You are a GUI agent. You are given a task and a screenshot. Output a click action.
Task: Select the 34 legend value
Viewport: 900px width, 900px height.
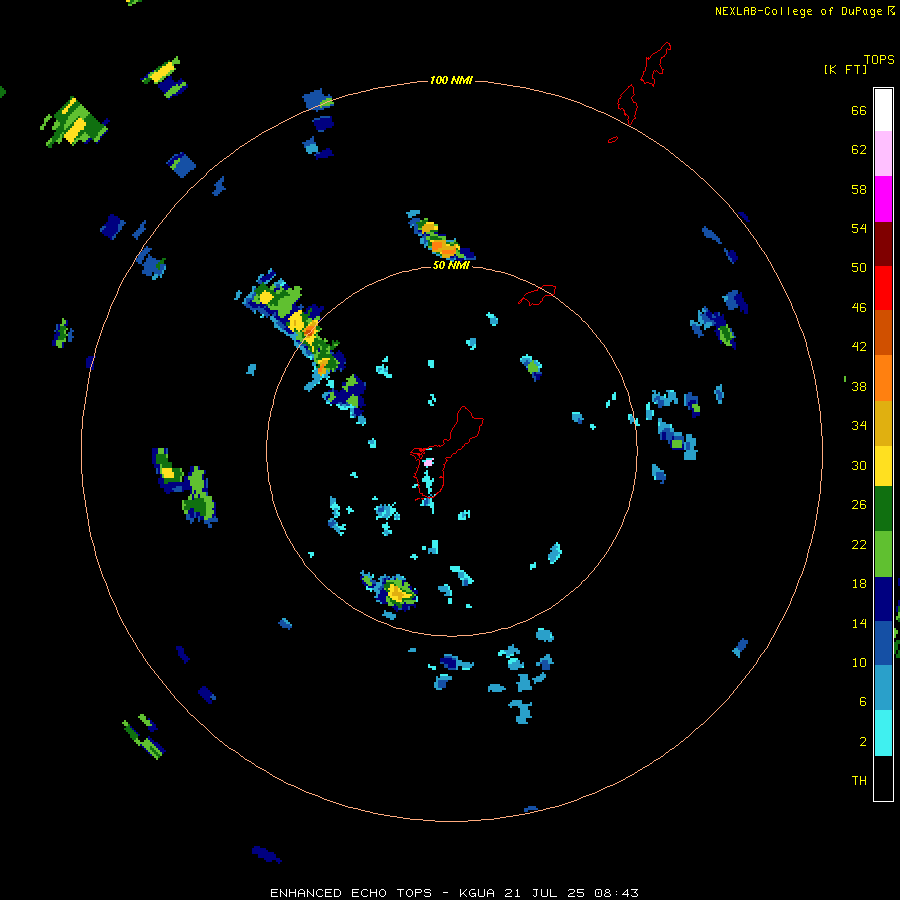point(859,425)
